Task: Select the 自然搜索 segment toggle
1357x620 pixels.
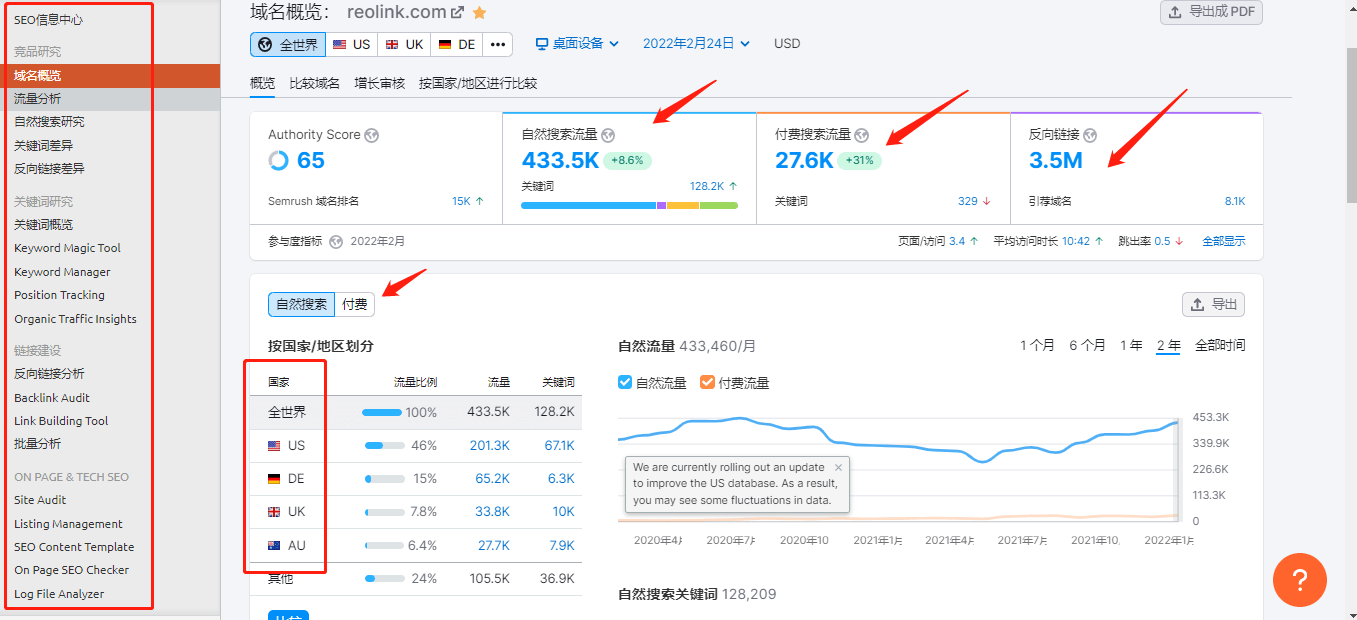Action: coord(301,304)
